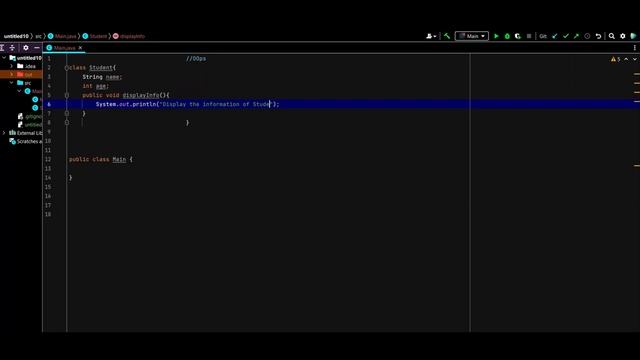Run Main with the green play button
This screenshot has width=640, height=360.
pyautogui.click(x=496, y=36)
